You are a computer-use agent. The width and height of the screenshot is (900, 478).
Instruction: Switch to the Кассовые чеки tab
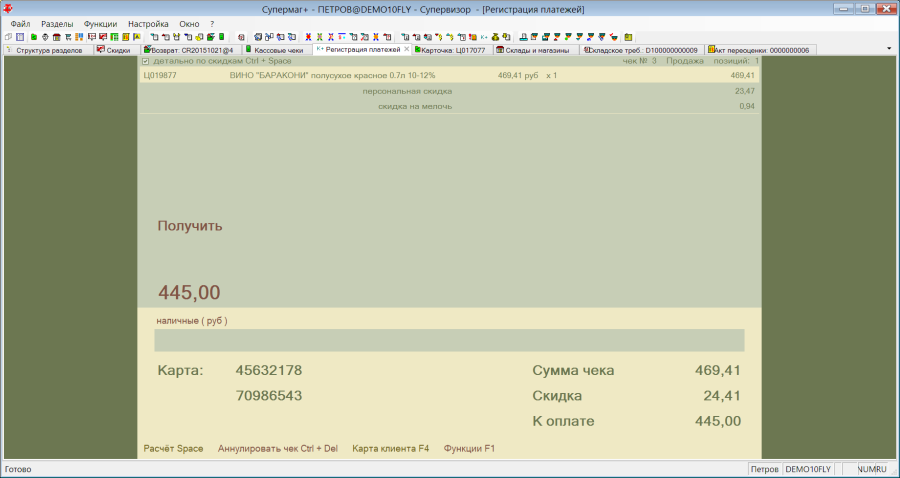[277, 50]
